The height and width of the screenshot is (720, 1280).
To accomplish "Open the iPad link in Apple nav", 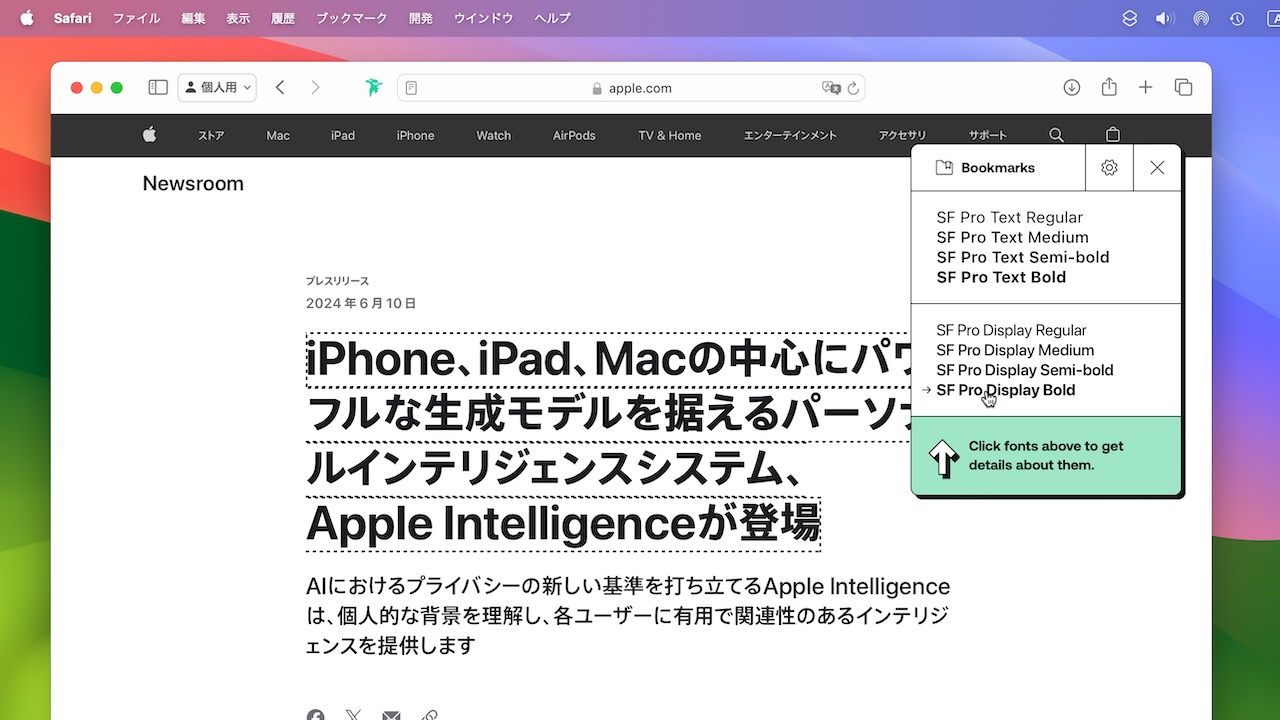I will pos(343,136).
